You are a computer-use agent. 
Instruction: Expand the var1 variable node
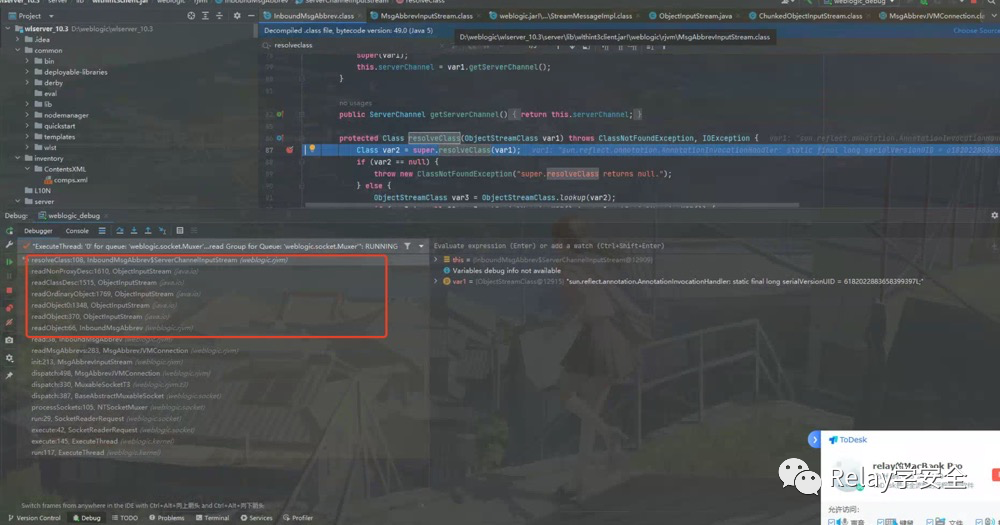coord(436,281)
